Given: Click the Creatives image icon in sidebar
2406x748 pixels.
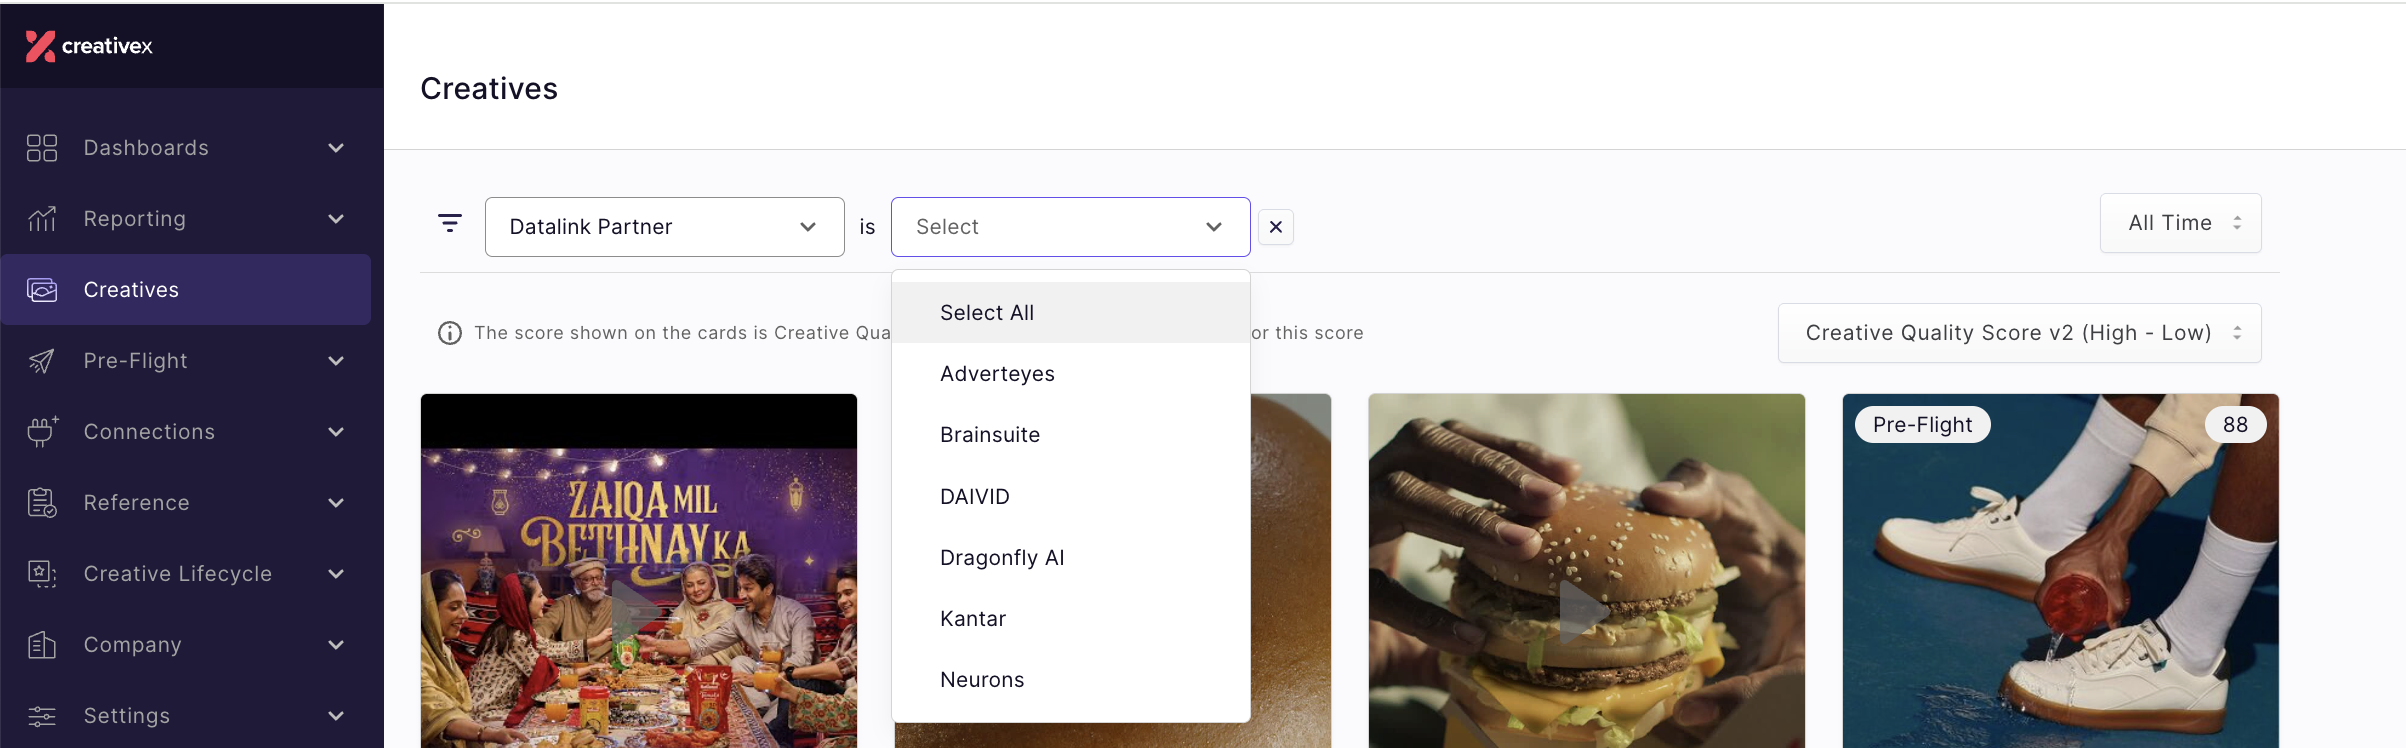Looking at the screenshot, I should [x=42, y=290].
